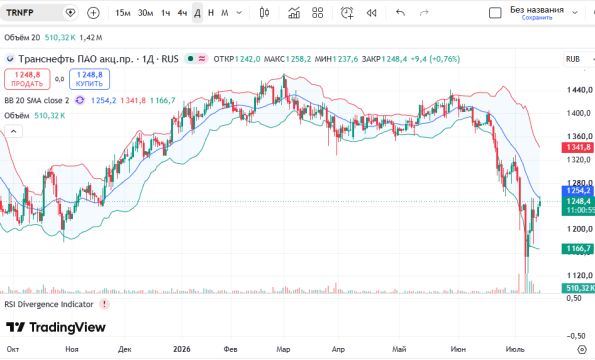
Task: Click the Объём 20 indicator legend
Action: pyautogui.click(x=22, y=38)
